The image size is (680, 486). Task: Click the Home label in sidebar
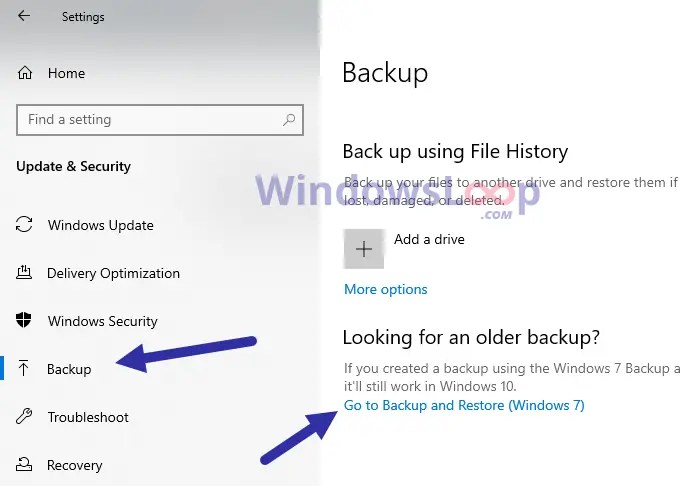[66, 73]
